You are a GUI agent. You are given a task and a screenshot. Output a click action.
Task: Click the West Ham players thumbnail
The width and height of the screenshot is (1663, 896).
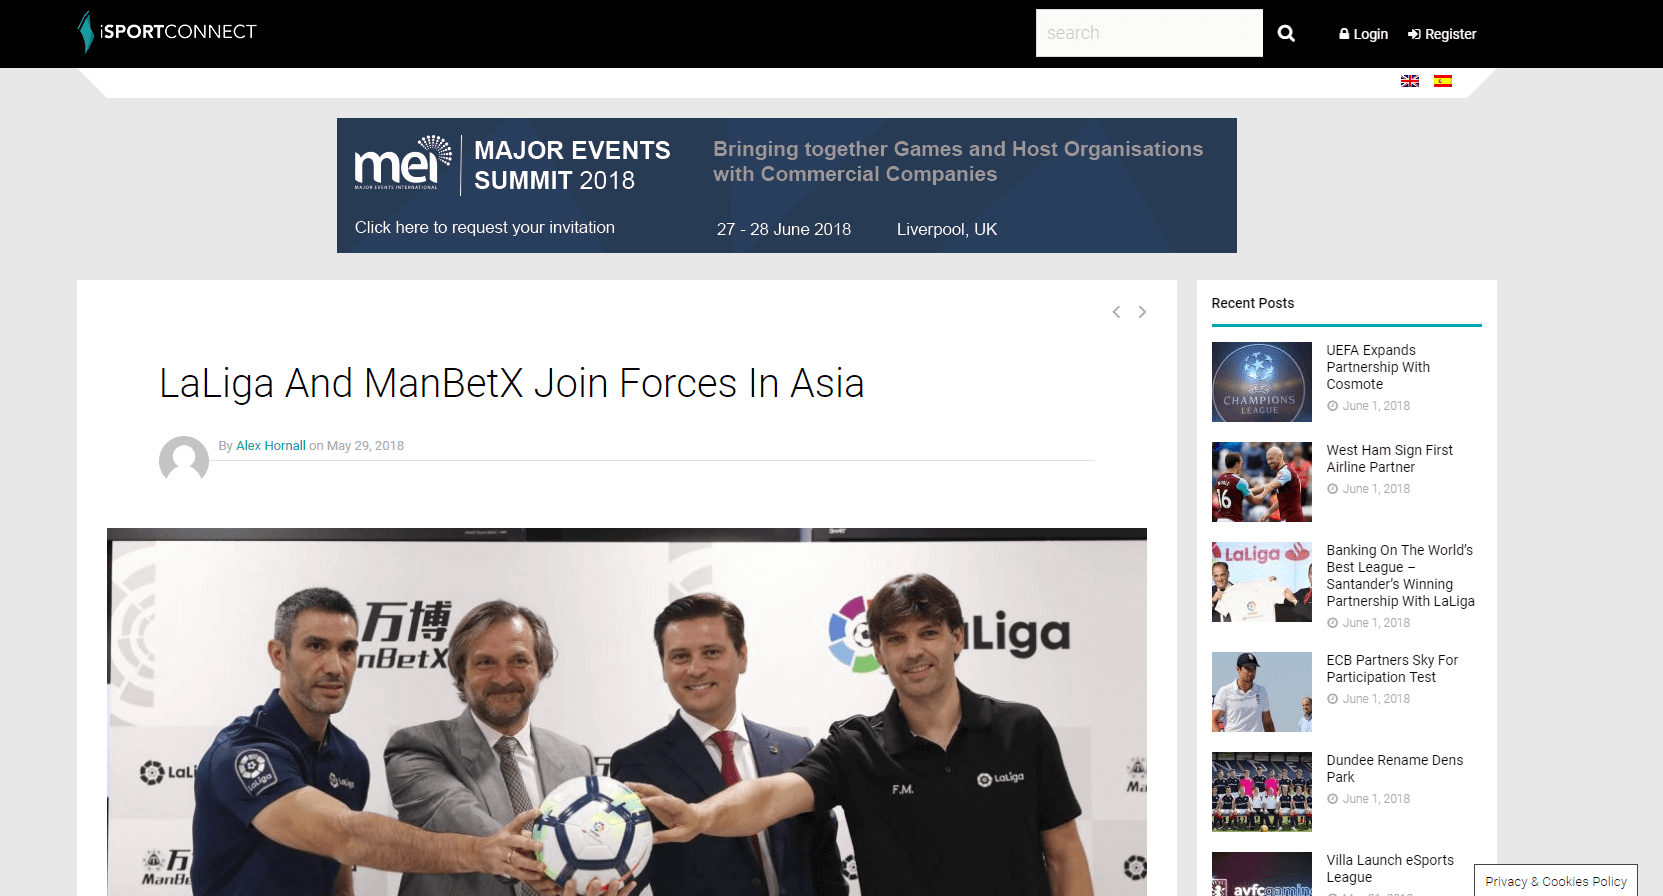click(1261, 482)
